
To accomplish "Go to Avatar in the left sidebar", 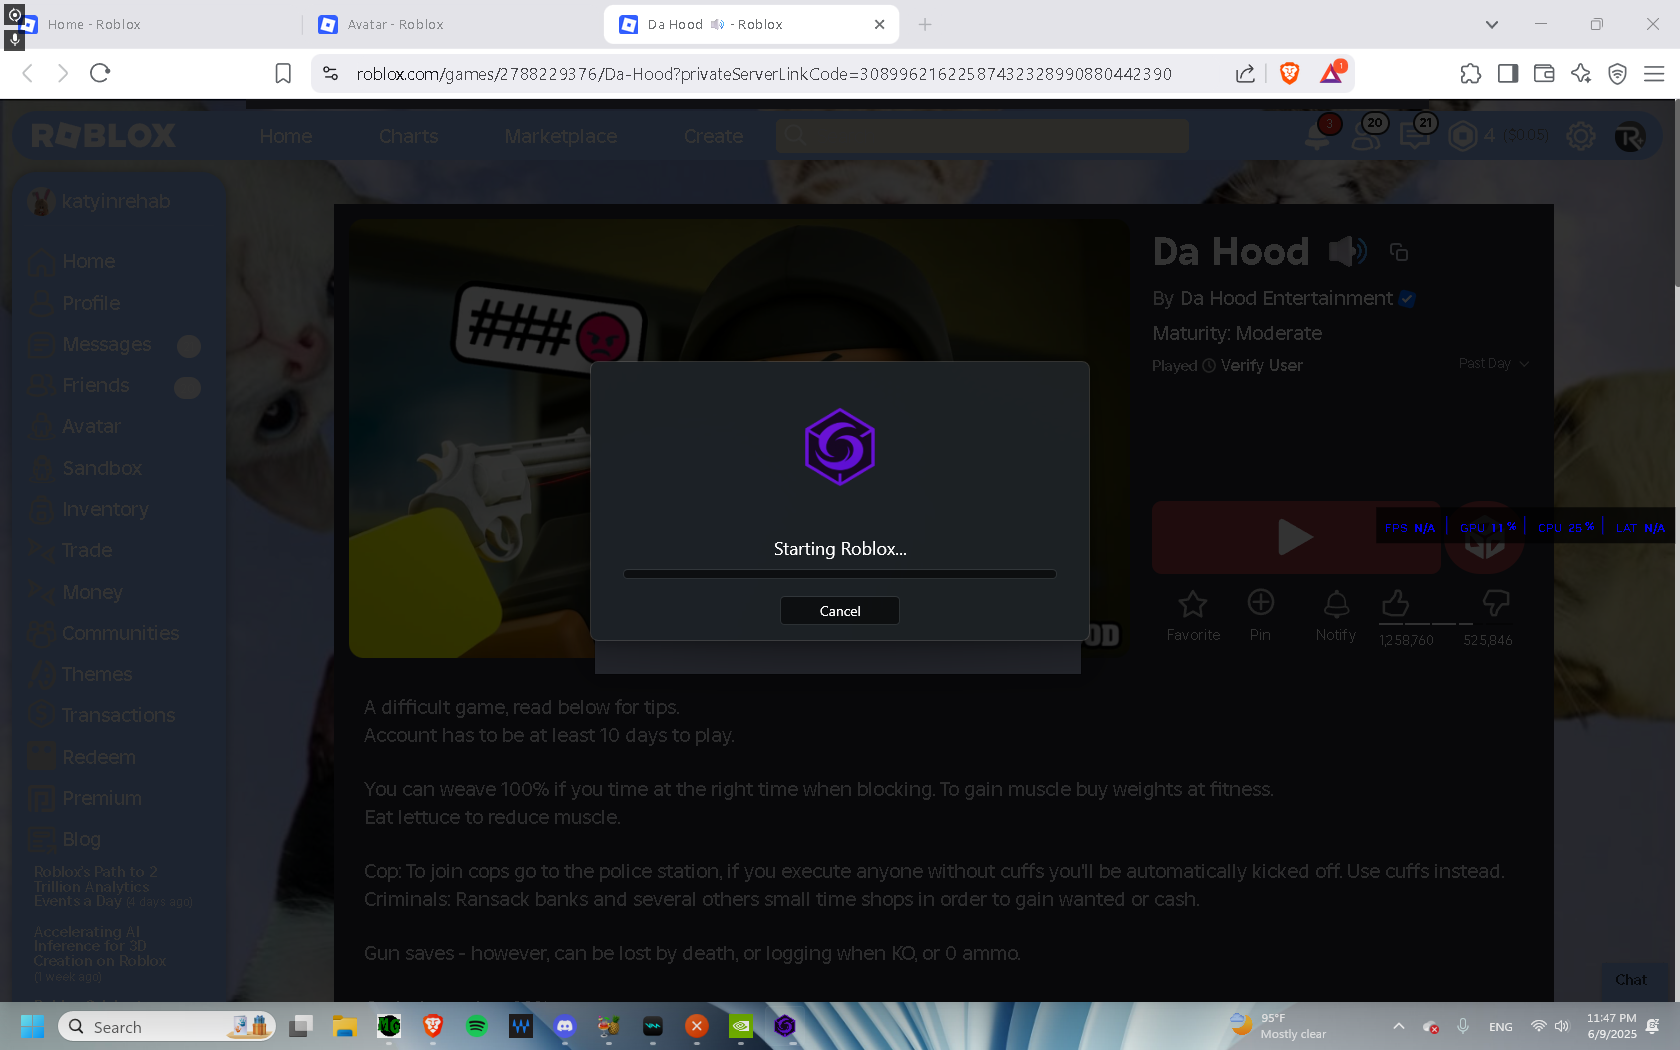I will pyautogui.click(x=75, y=426).
